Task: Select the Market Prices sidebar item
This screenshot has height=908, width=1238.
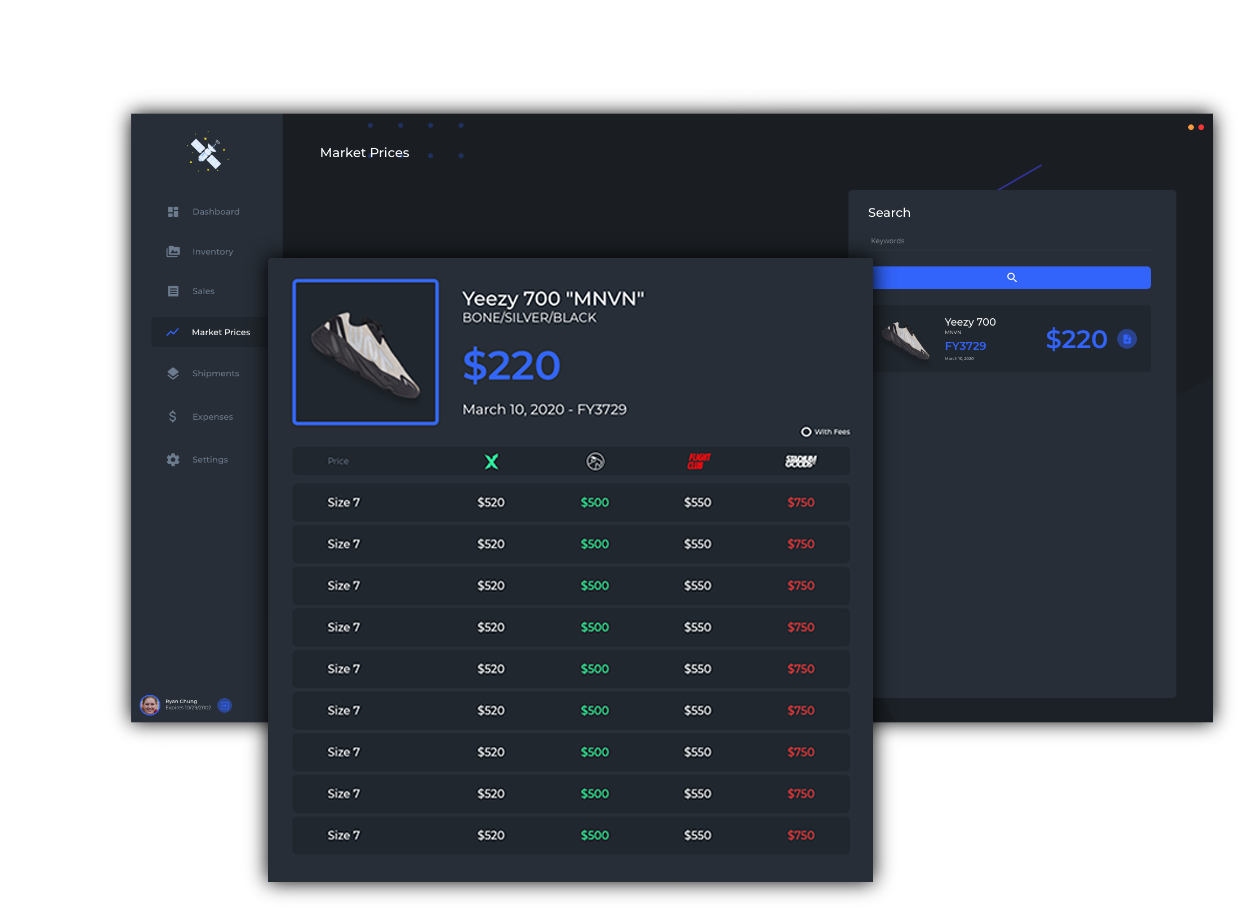Action: coord(208,332)
